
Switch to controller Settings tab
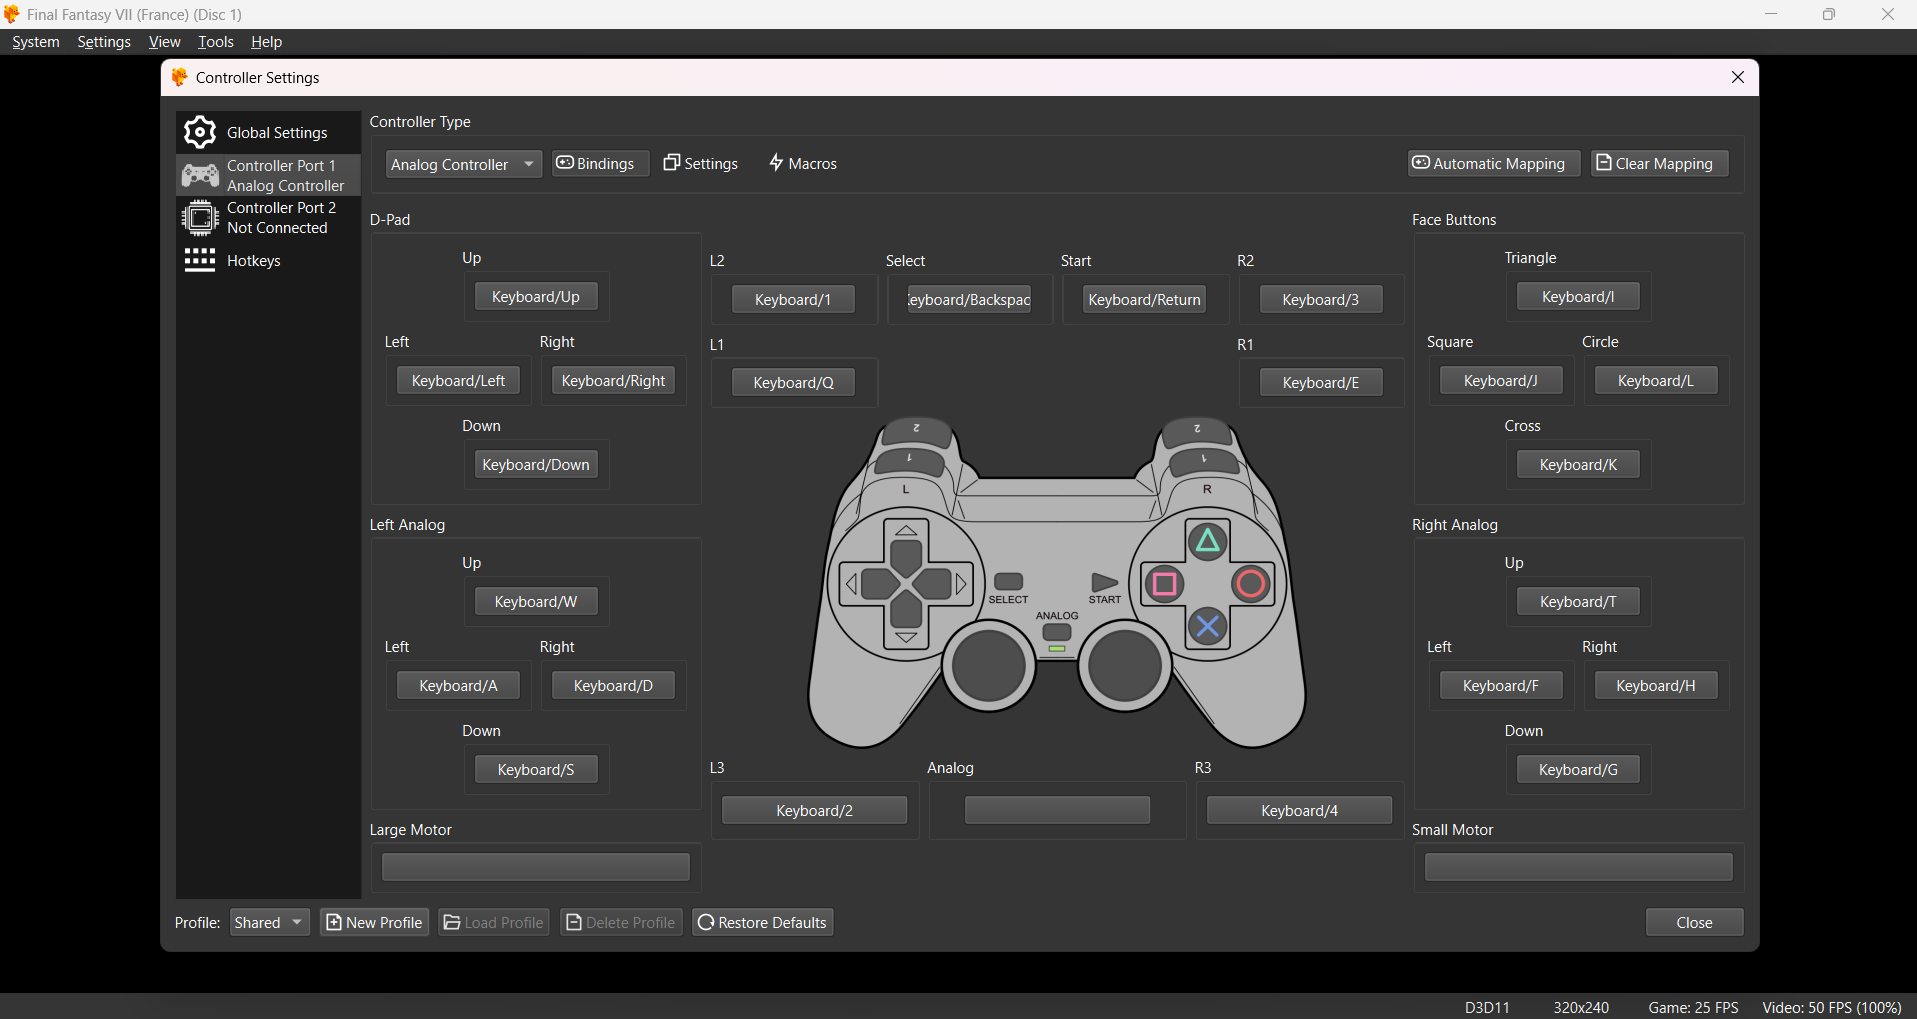click(701, 163)
